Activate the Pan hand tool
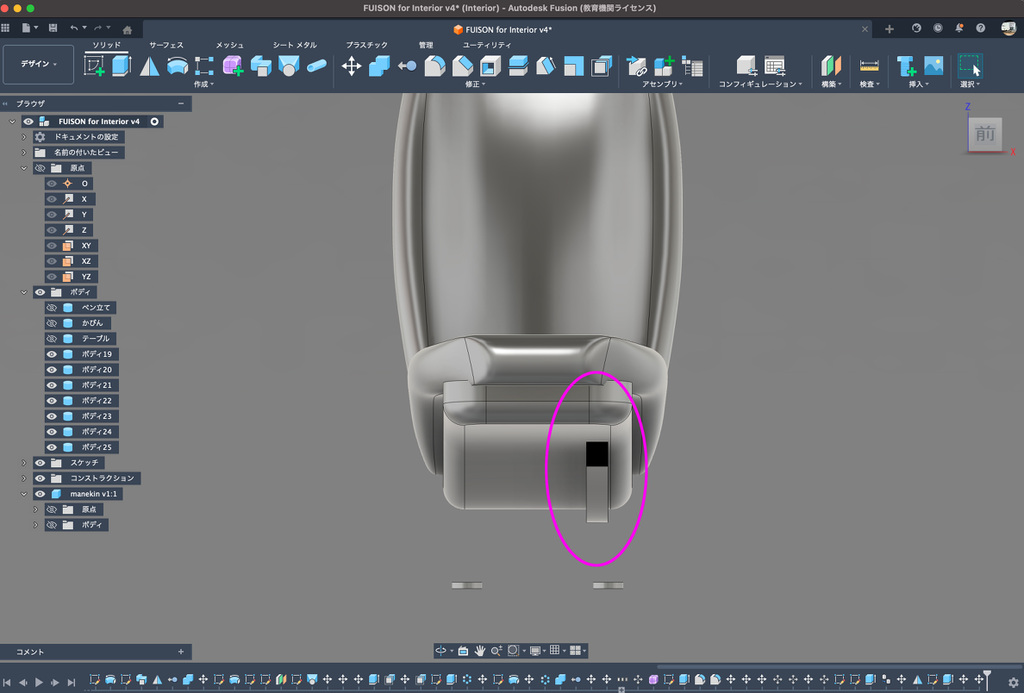 tap(480, 650)
